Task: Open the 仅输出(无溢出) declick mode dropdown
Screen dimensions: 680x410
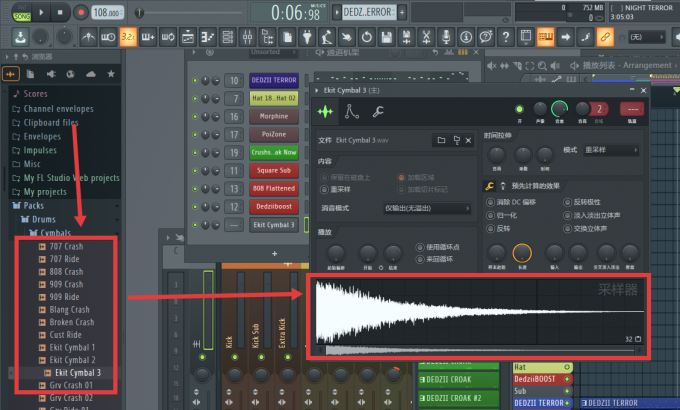Action: 427,208
